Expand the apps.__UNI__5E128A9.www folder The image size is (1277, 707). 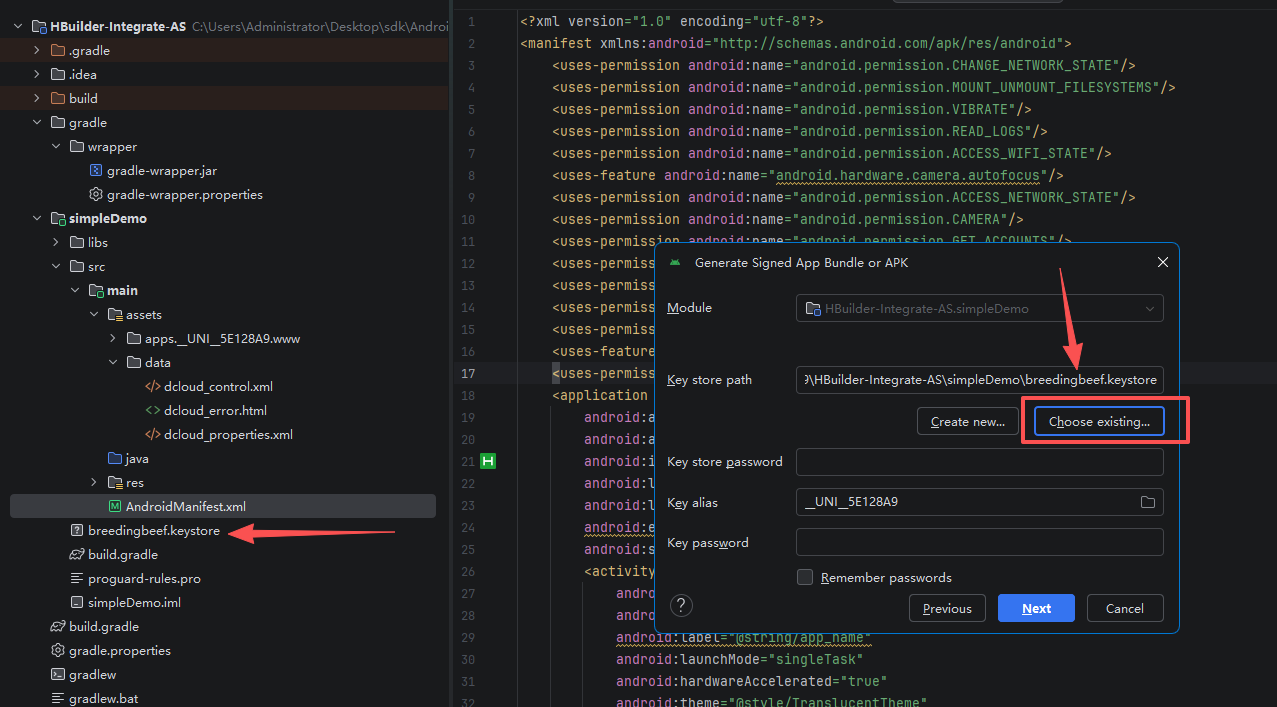(x=113, y=338)
